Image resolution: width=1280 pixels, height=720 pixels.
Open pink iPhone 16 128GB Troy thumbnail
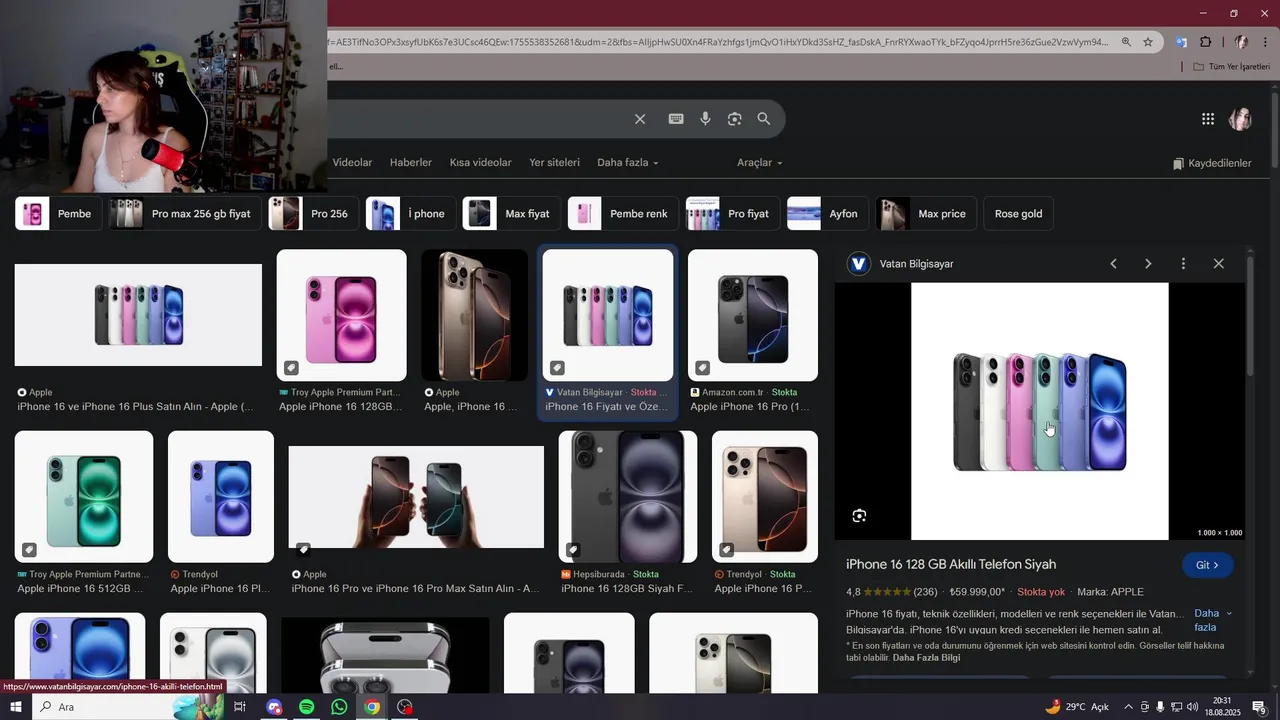(342, 315)
